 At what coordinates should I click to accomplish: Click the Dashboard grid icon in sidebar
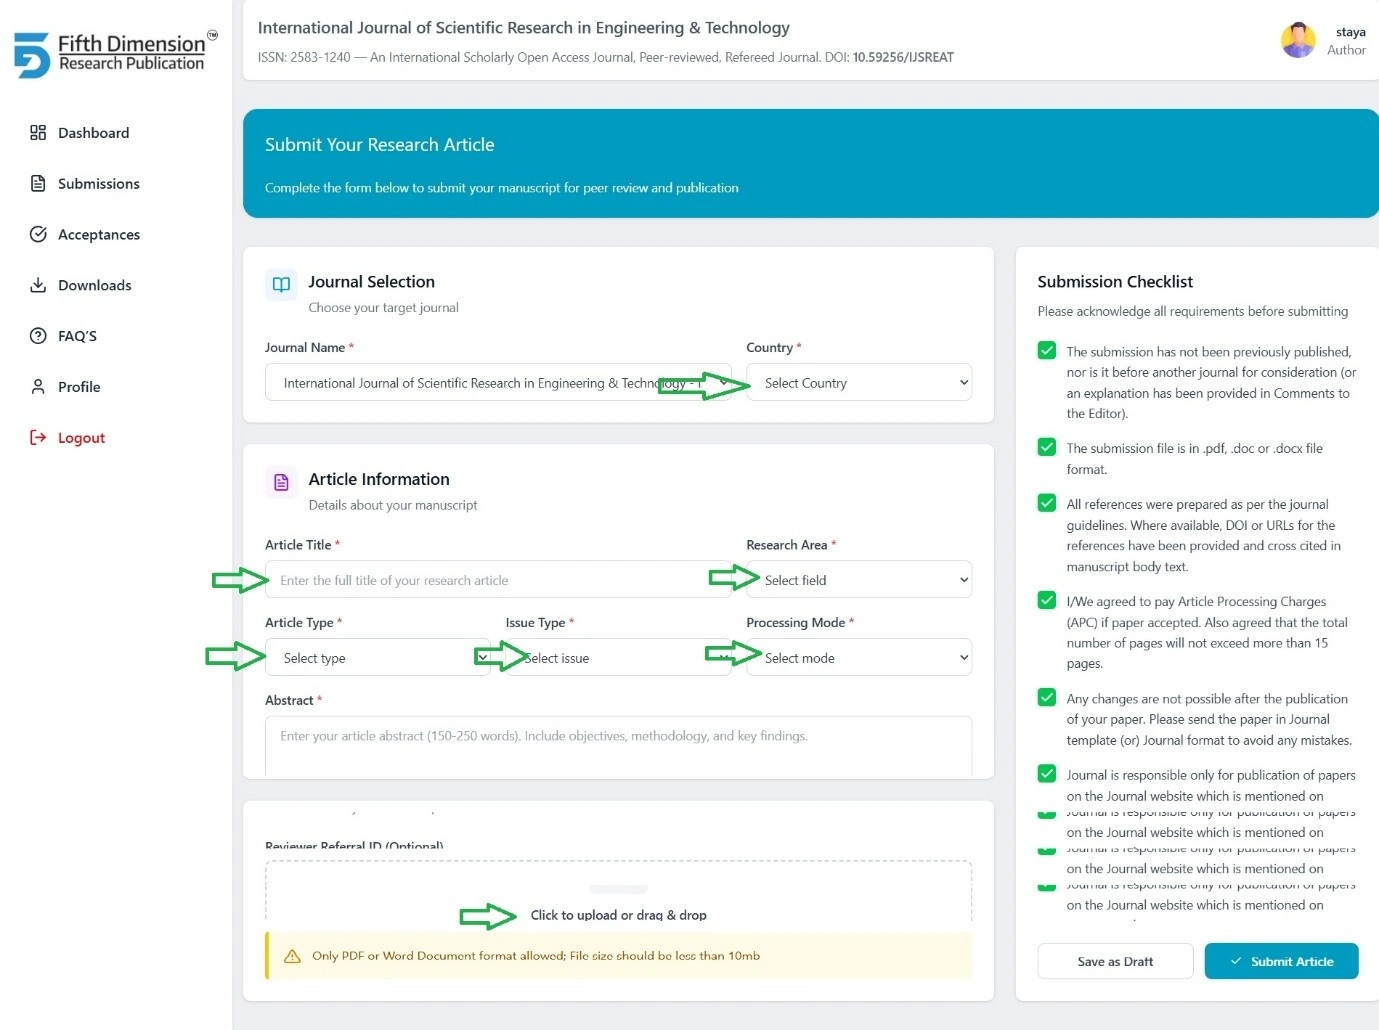(x=38, y=133)
